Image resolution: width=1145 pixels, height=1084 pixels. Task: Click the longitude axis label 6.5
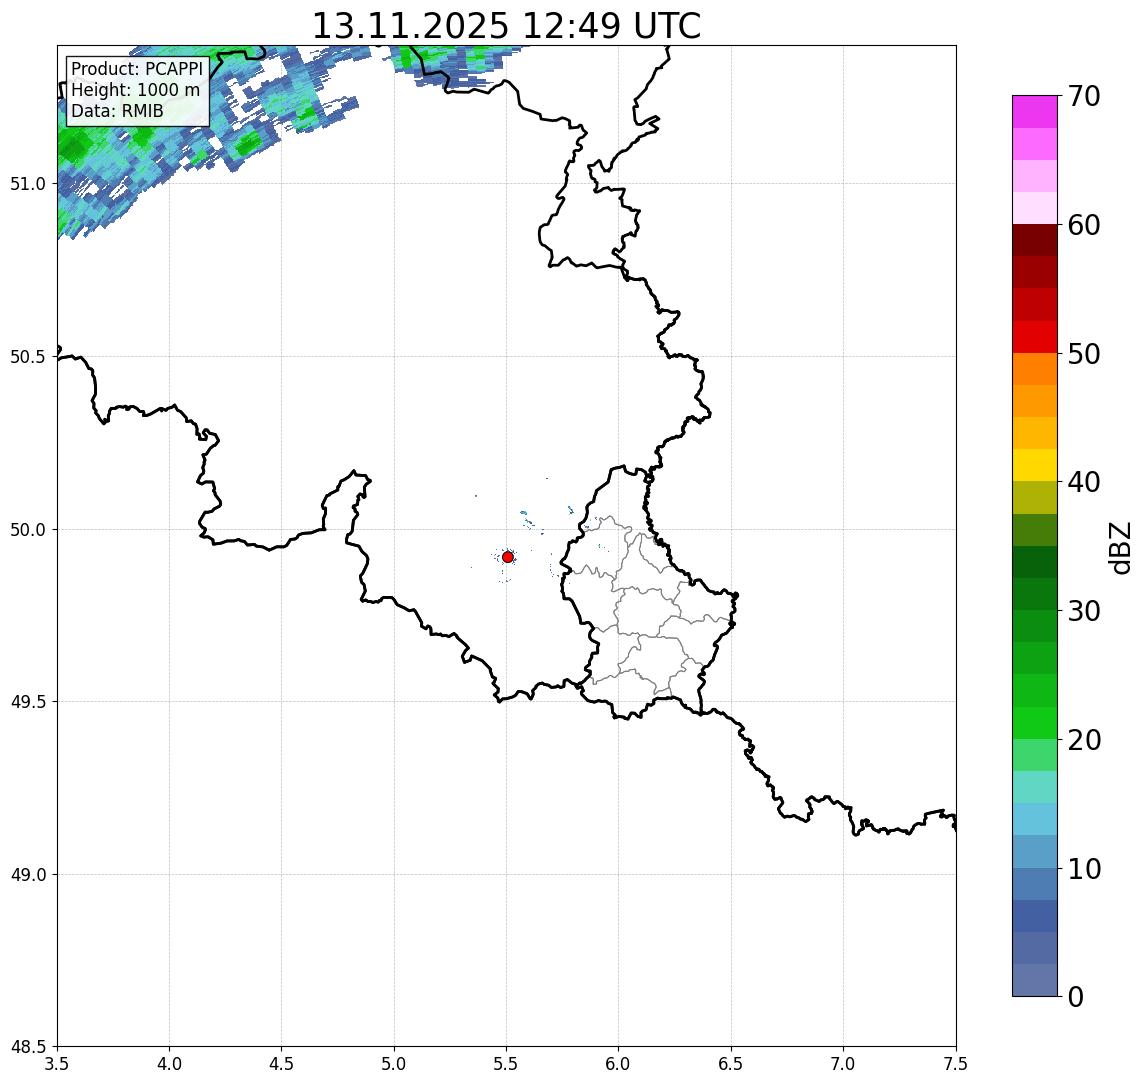click(731, 1064)
